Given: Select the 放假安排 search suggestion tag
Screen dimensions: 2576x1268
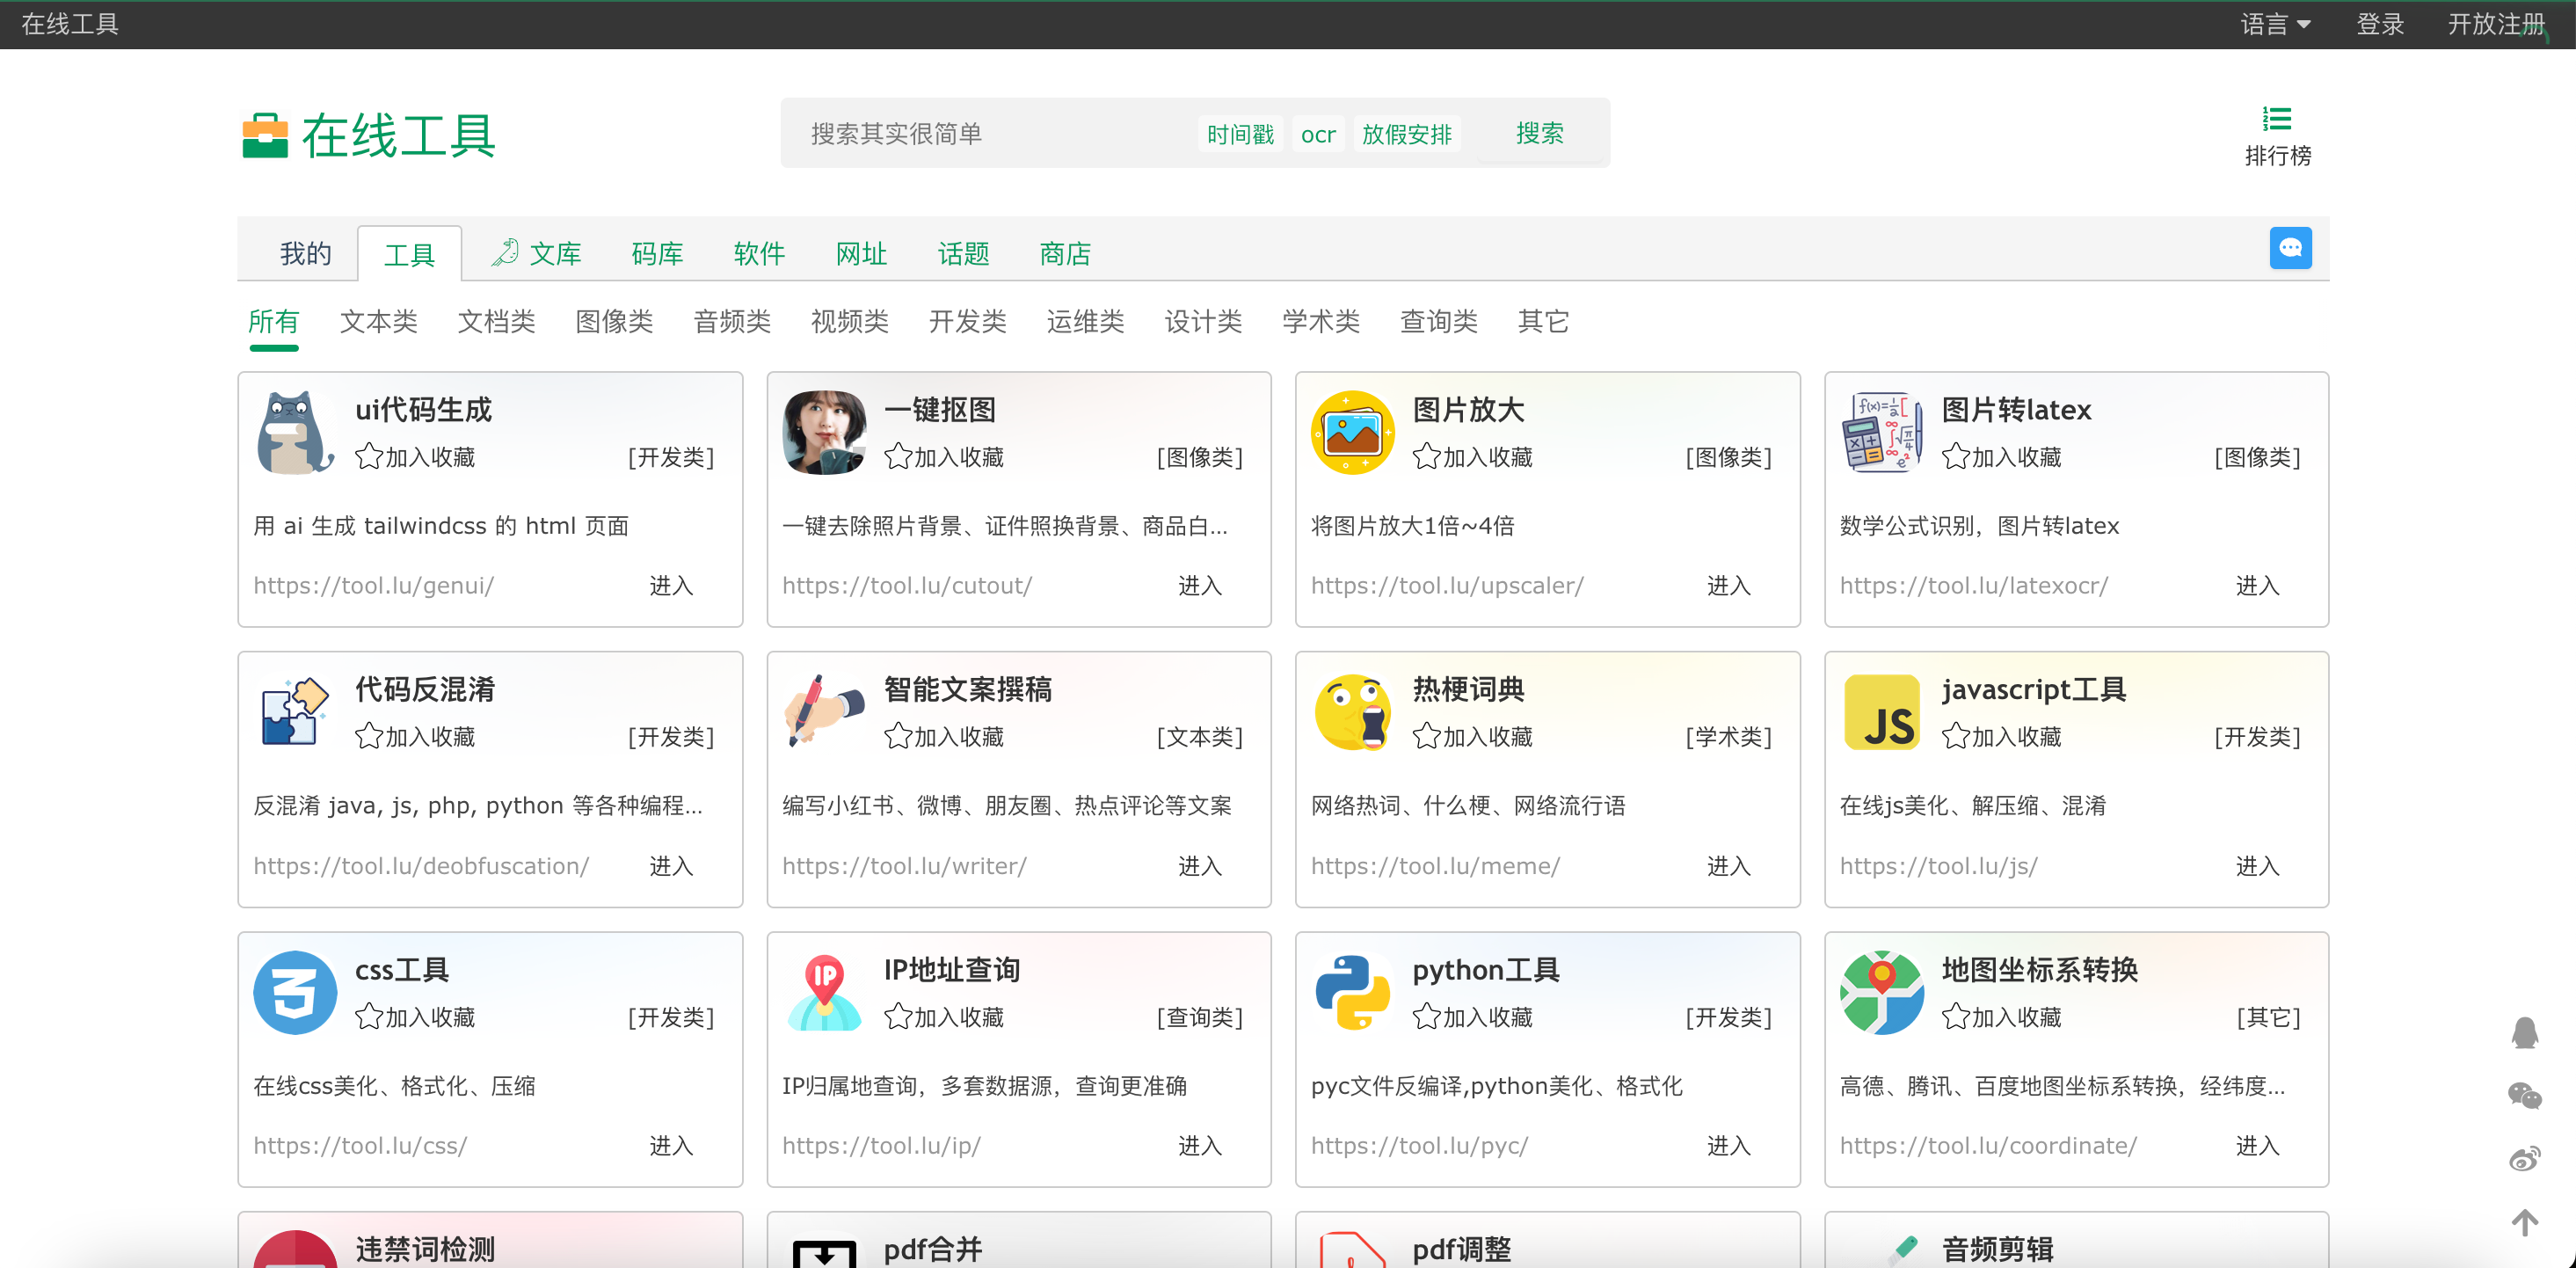Looking at the screenshot, I should click(1407, 134).
